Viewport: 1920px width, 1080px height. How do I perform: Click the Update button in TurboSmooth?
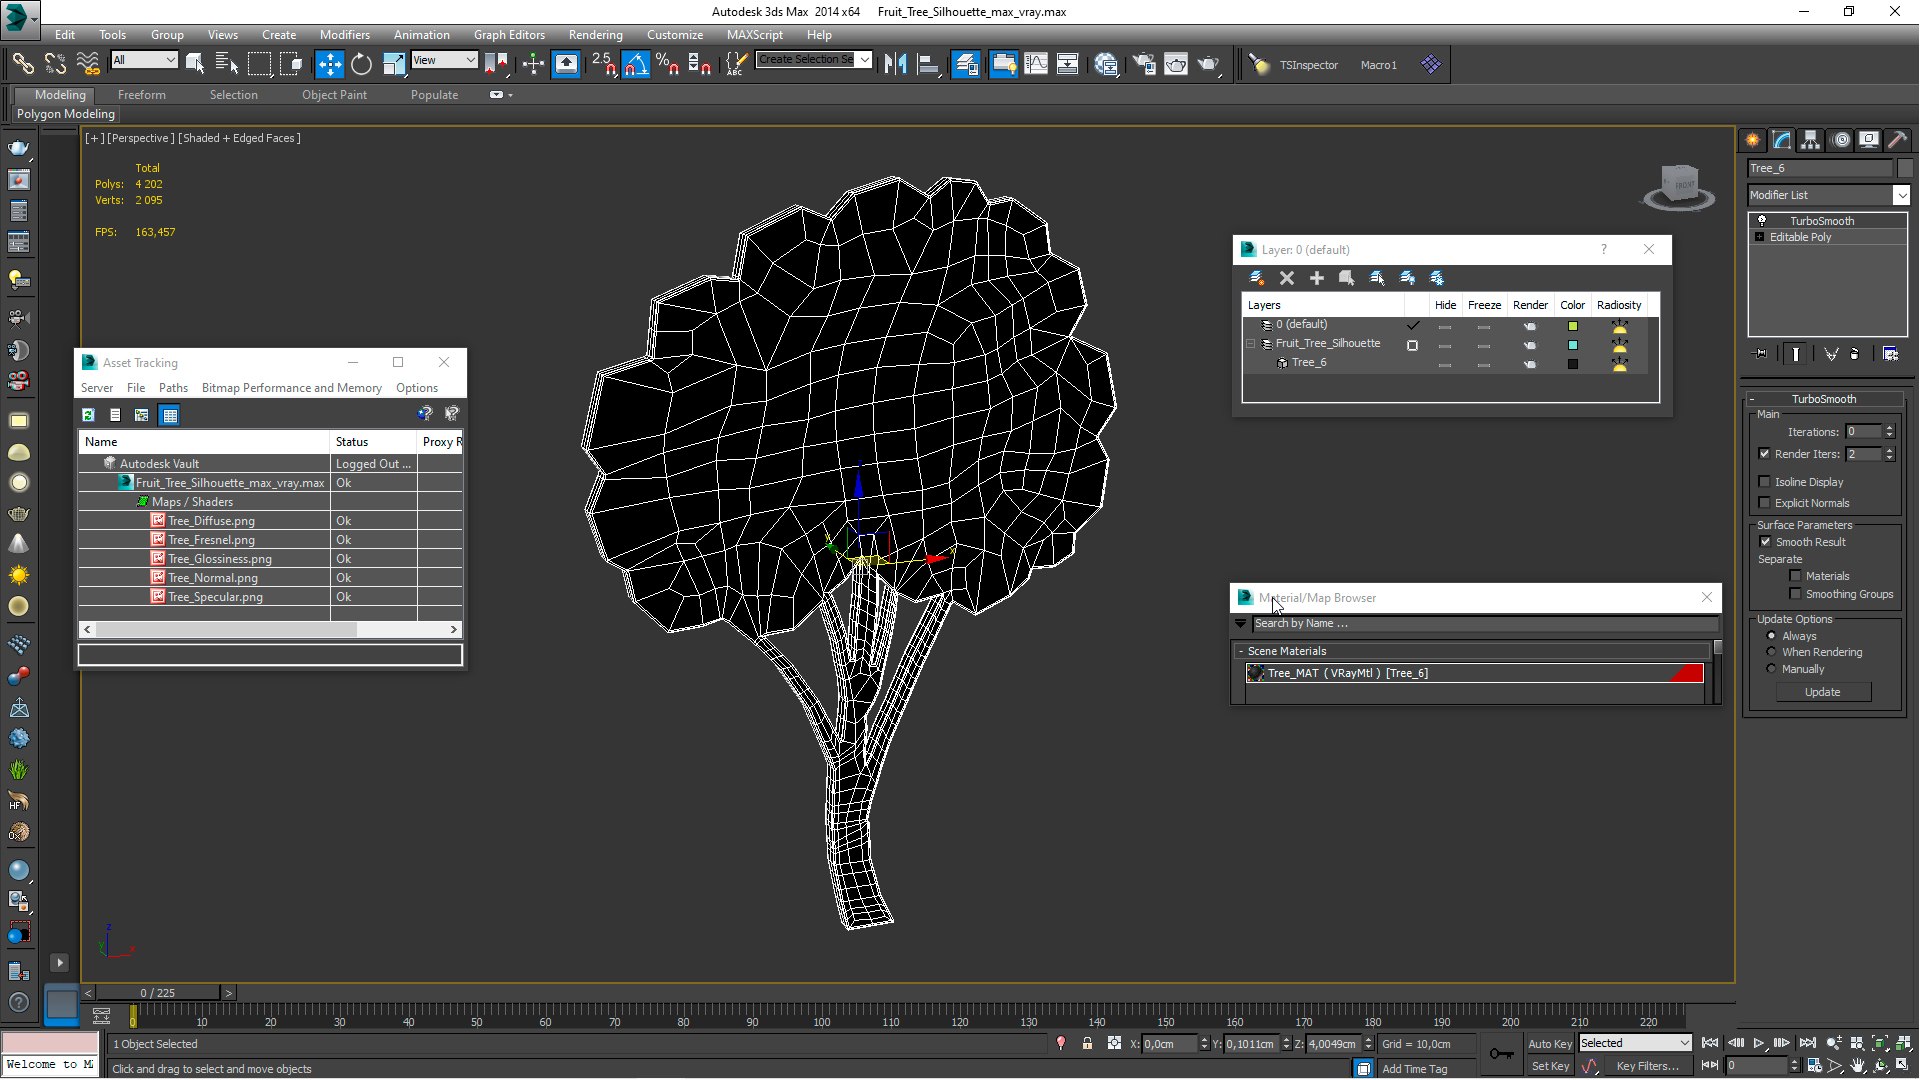point(1822,692)
